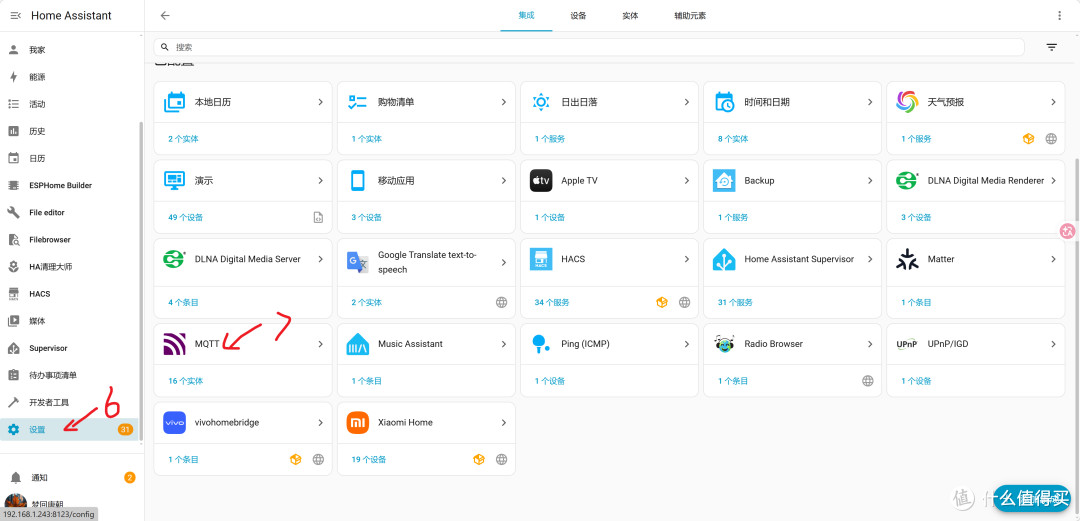Screen dimensions: 1080x521
Task: Click the Xiaomi Home logo icon
Action: tap(357, 422)
